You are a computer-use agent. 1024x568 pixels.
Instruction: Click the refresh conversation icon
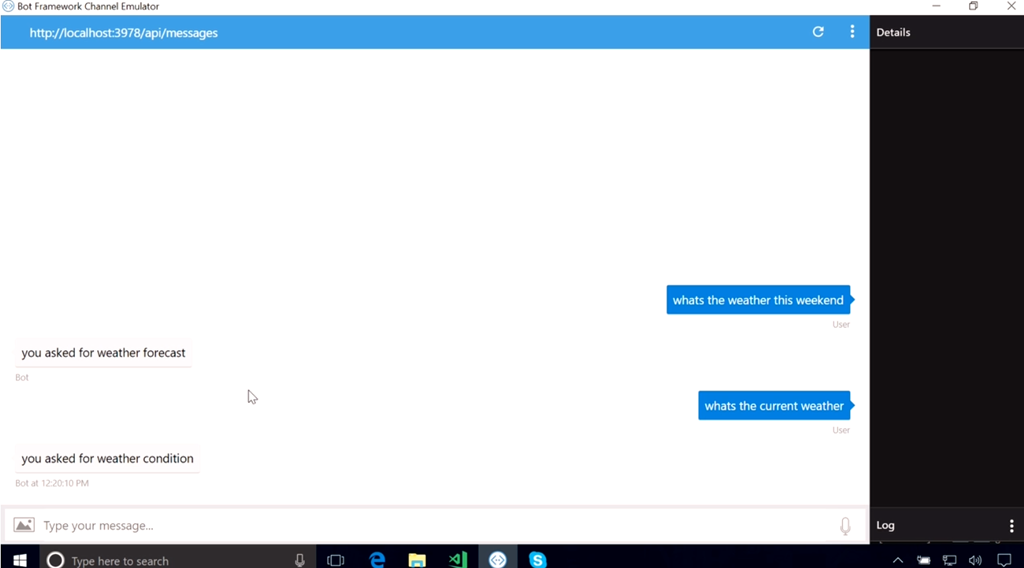pos(818,32)
